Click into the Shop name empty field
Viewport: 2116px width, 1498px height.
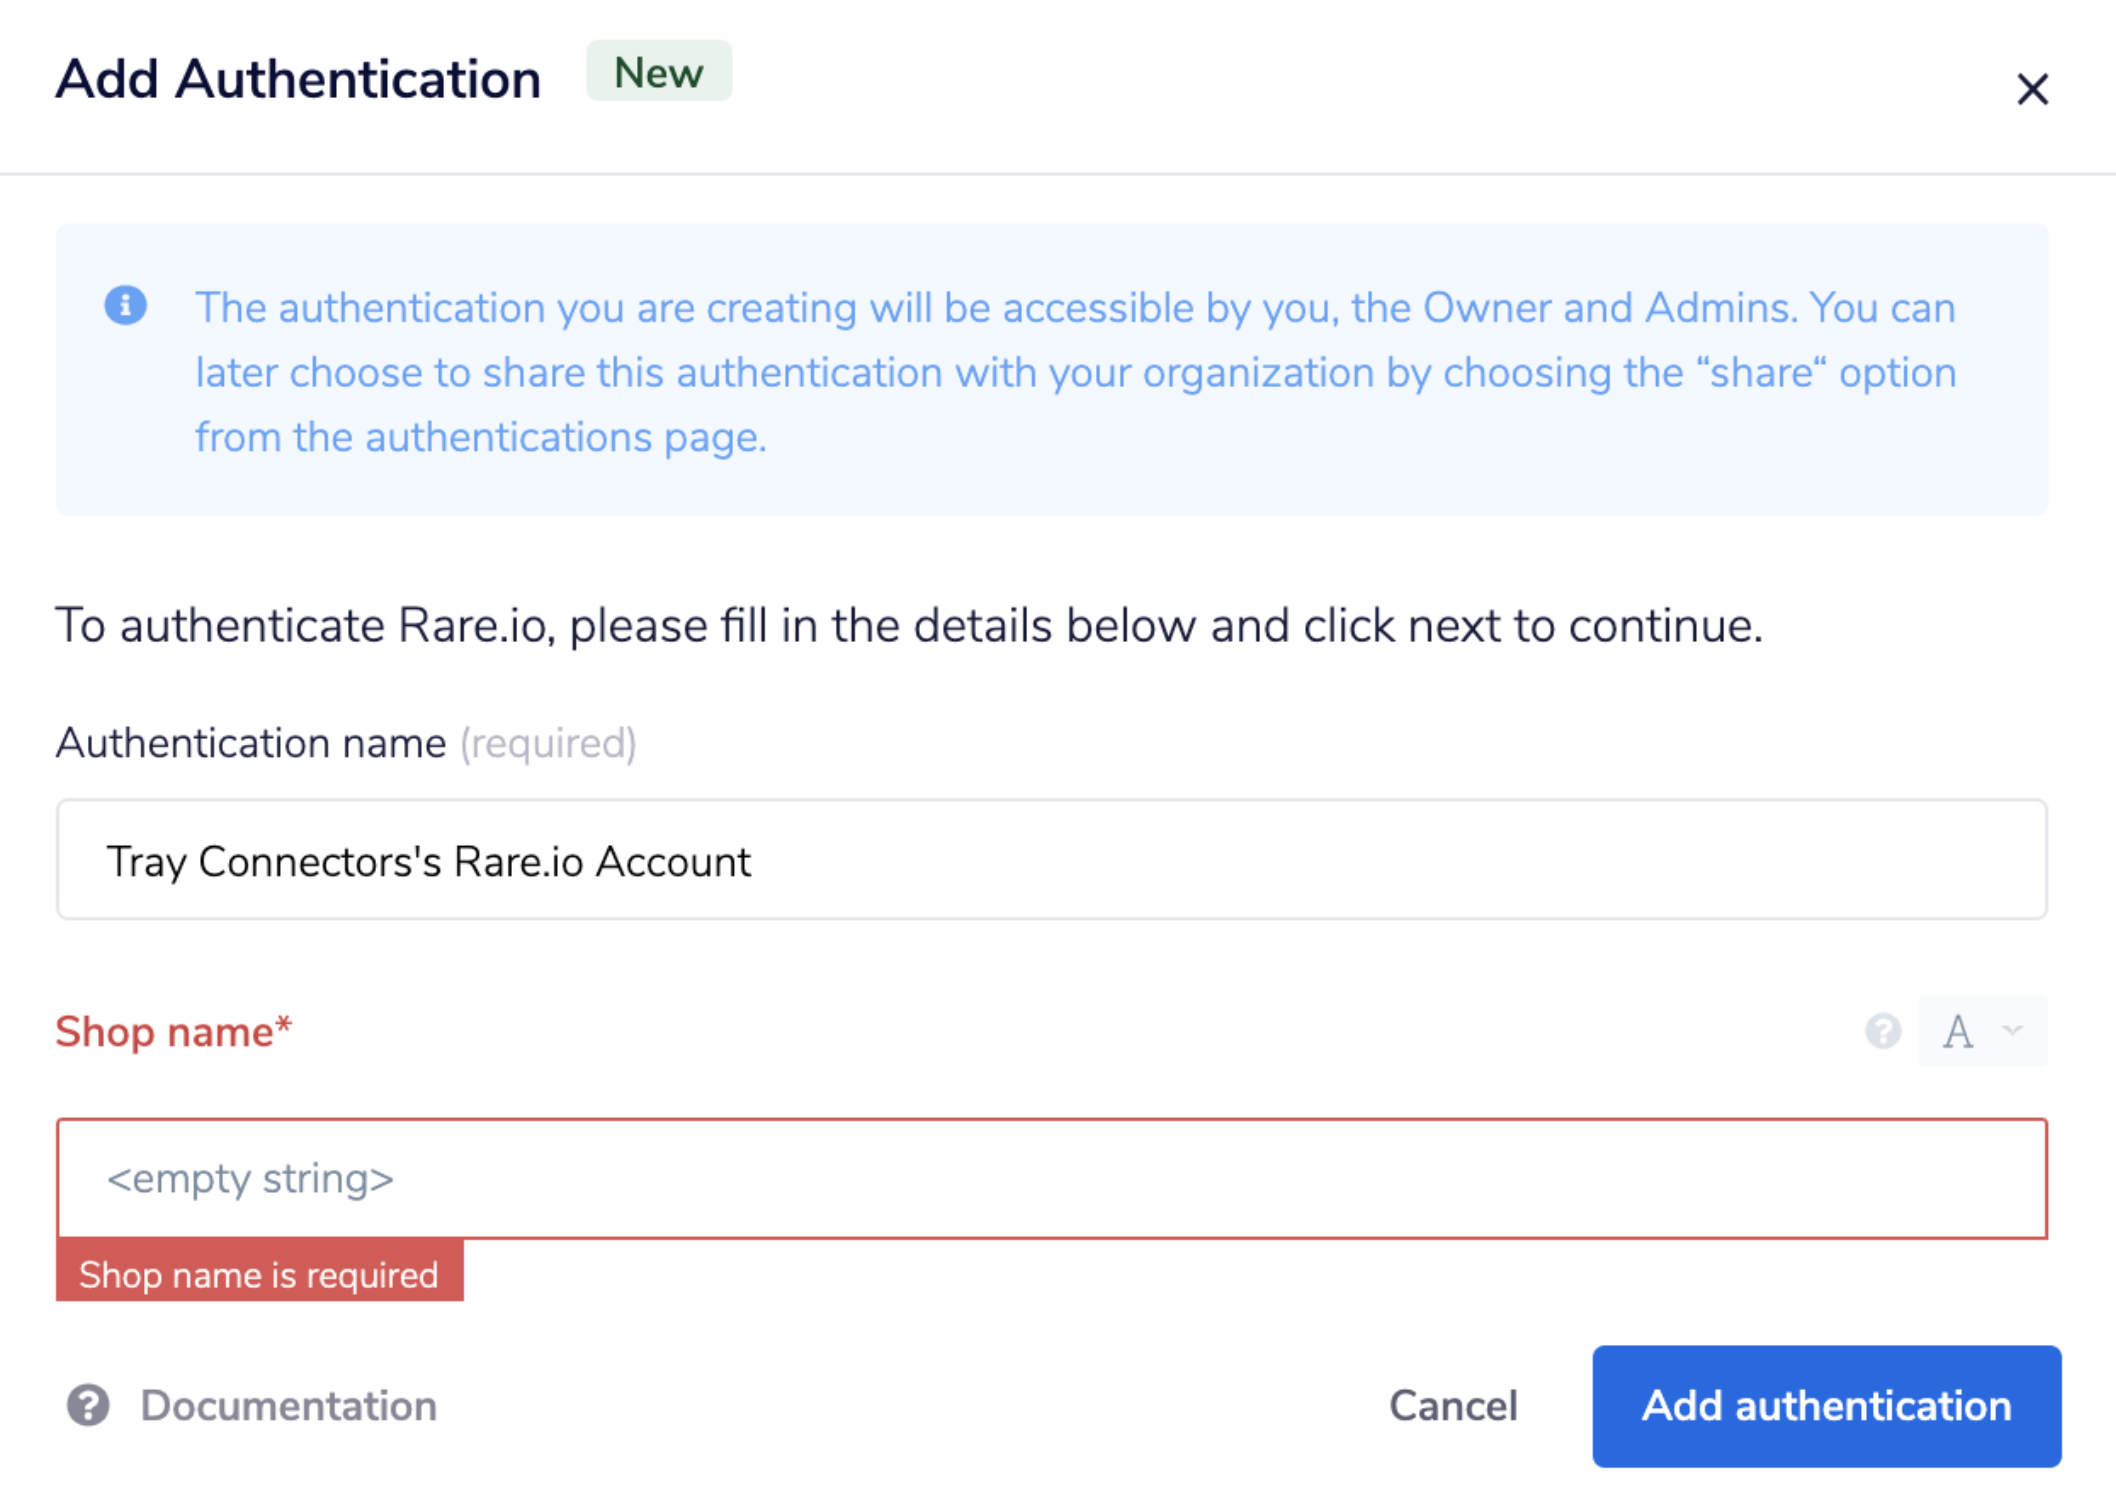pyautogui.click(x=1050, y=1179)
